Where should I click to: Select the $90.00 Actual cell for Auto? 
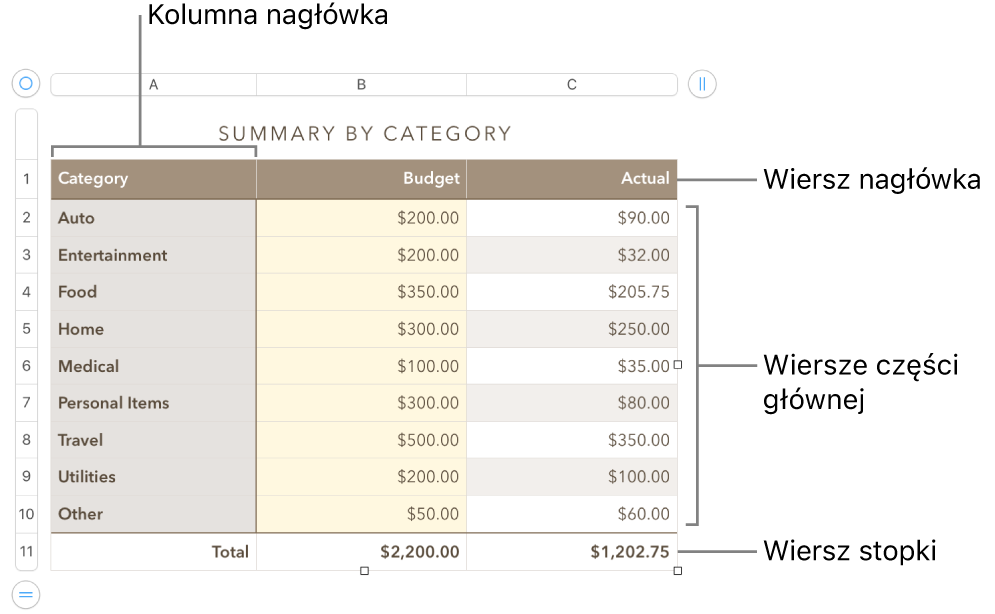pyautogui.click(x=572, y=217)
